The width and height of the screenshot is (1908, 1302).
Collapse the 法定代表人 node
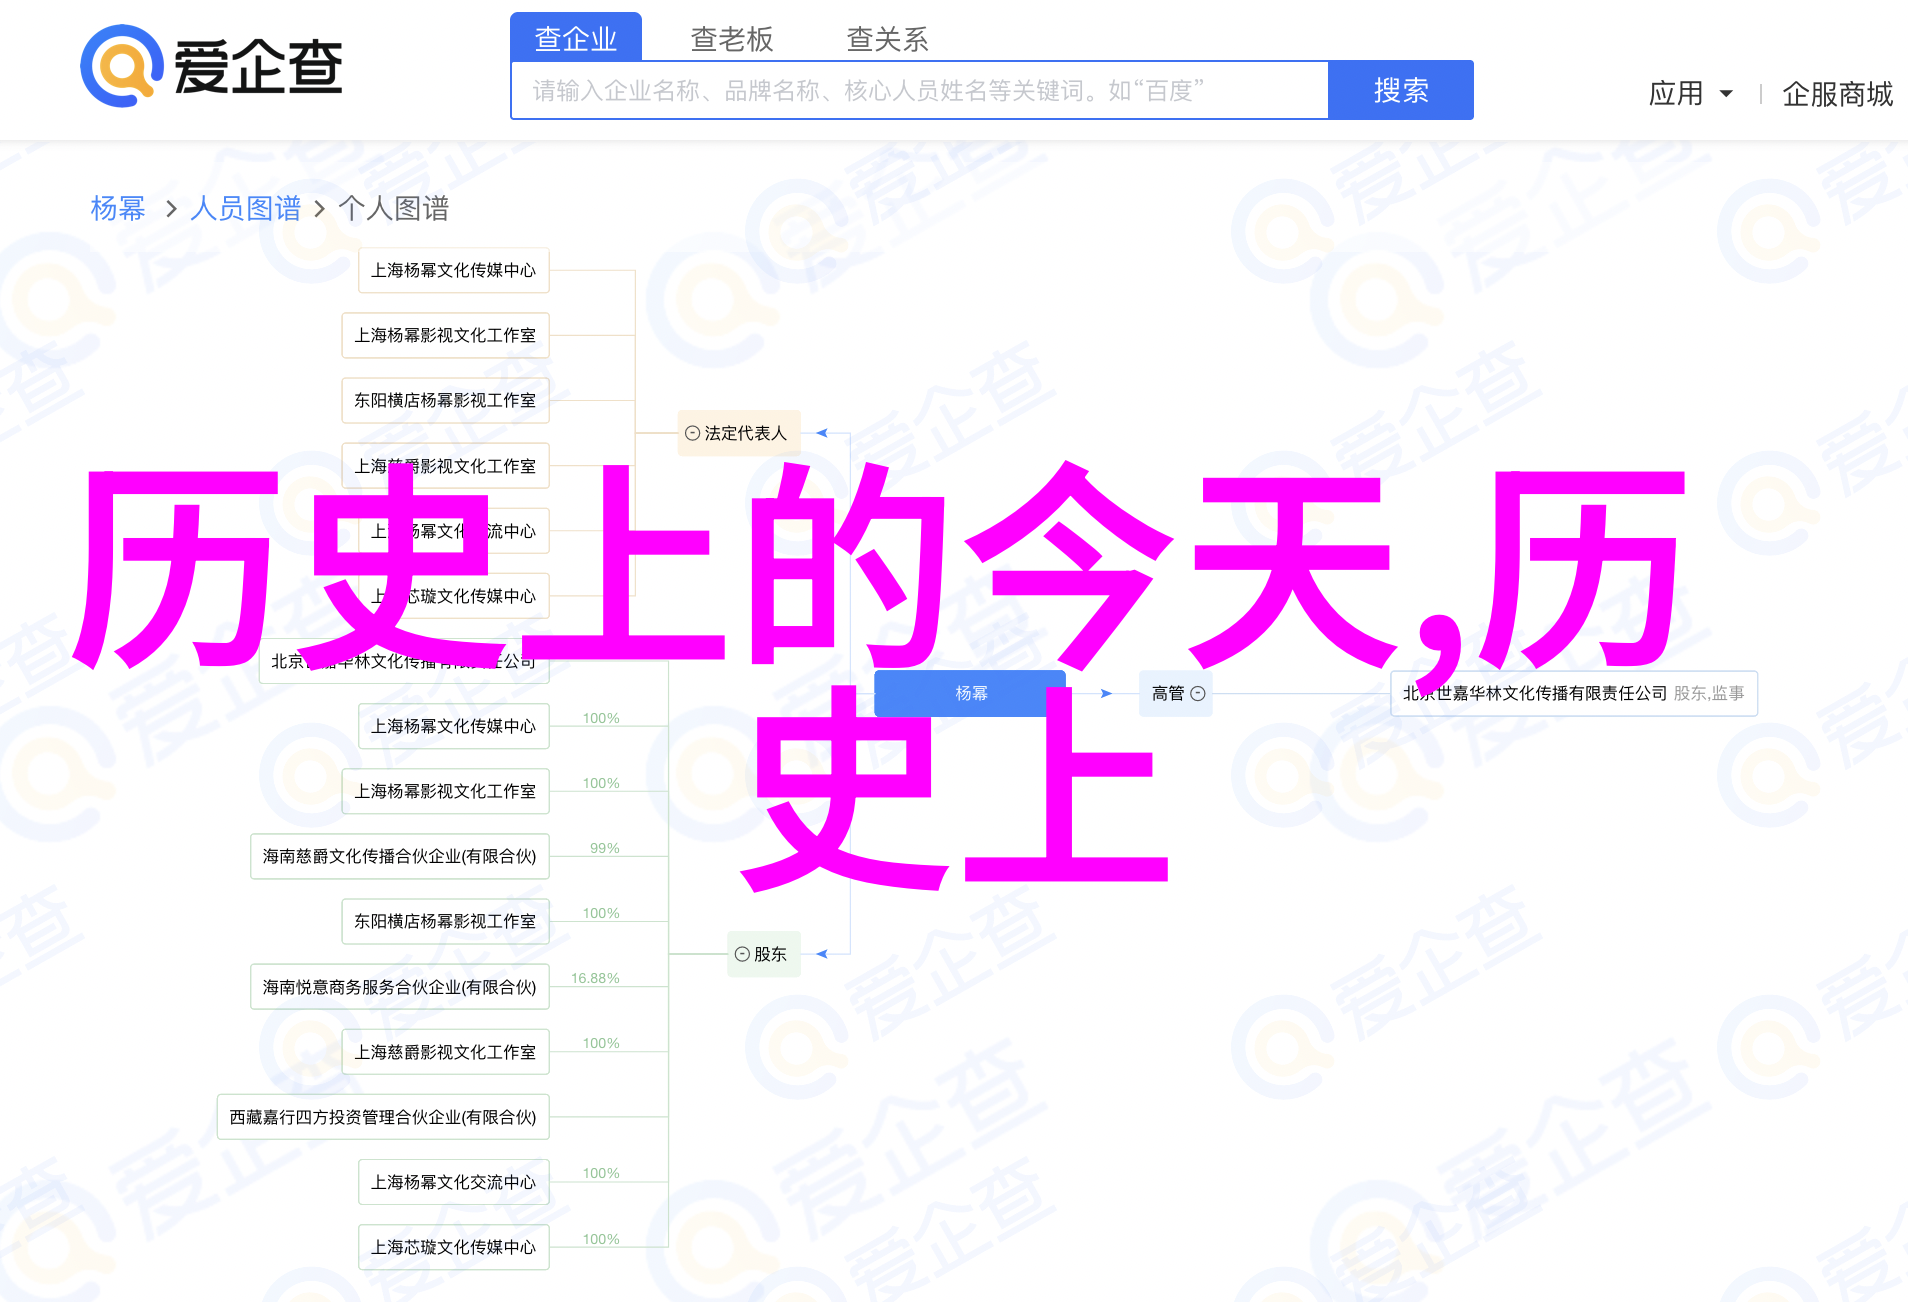(692, 433)
